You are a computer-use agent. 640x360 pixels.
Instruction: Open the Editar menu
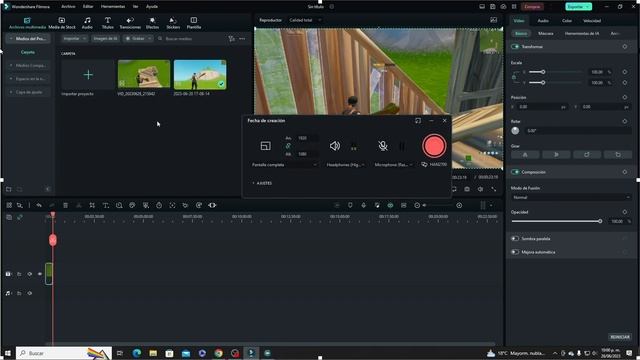tap(88, 7)
